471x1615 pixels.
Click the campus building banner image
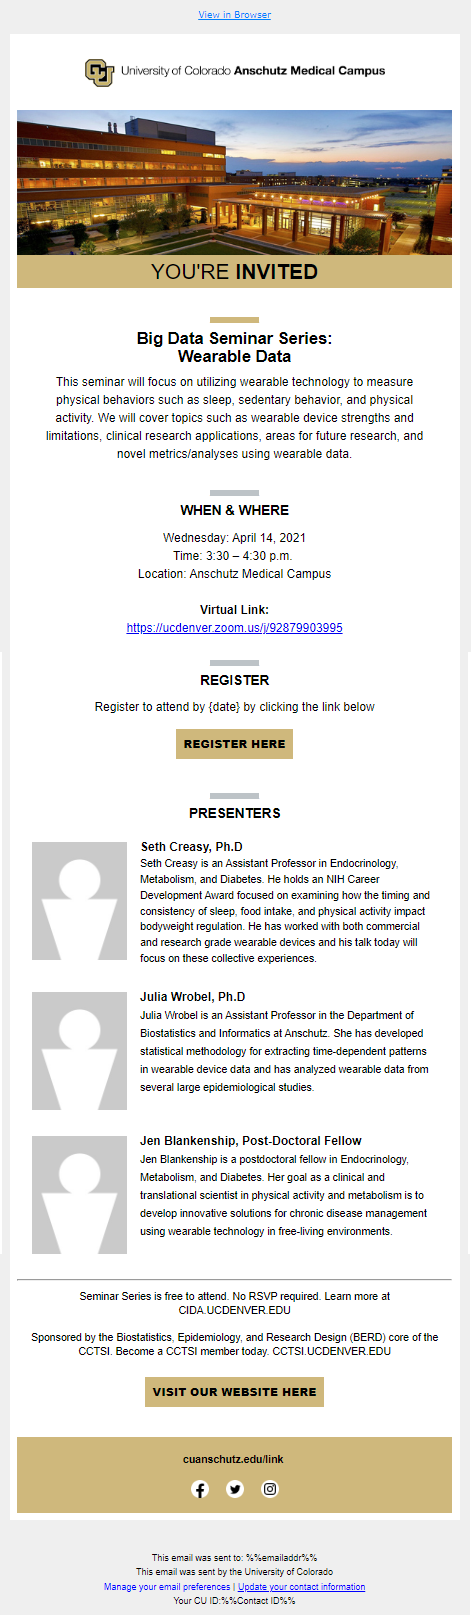[x=235, y=182]
